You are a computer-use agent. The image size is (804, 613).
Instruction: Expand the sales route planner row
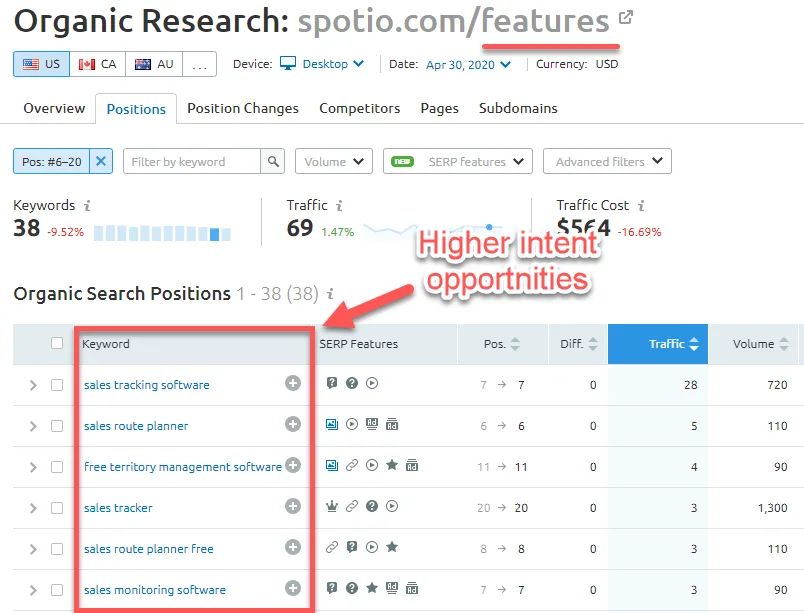(33, 426)
